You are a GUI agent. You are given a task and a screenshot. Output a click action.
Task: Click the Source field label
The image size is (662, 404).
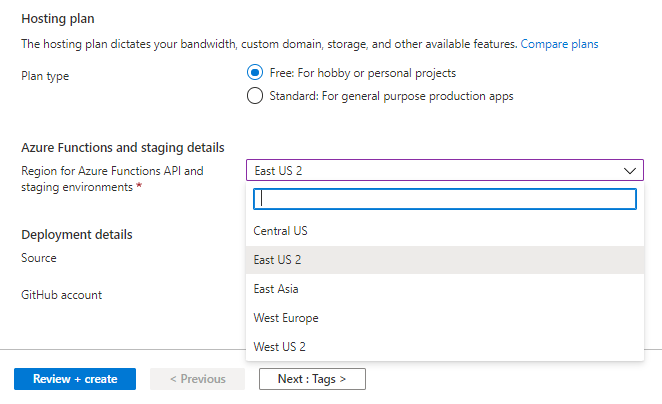pyautogui.click(x=39, y=258)
